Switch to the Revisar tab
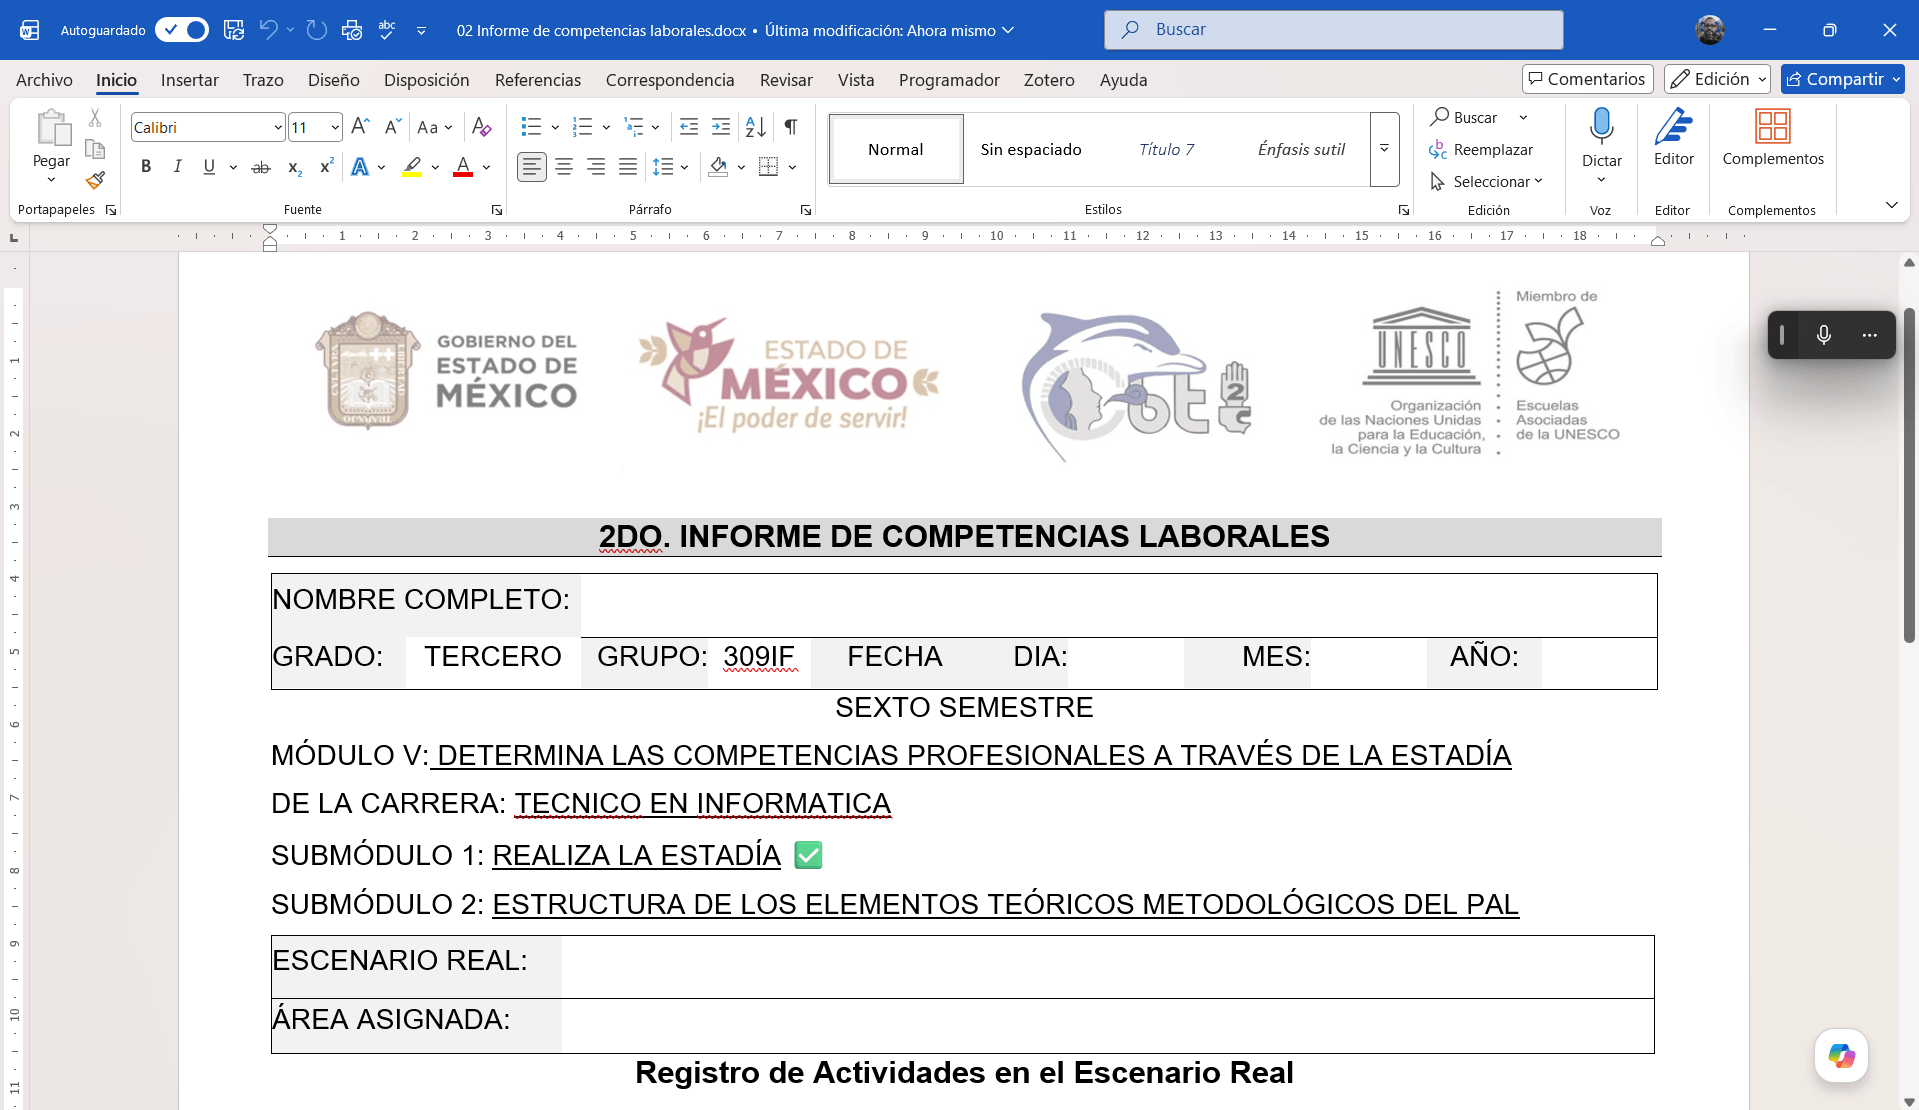 (786, 80)
